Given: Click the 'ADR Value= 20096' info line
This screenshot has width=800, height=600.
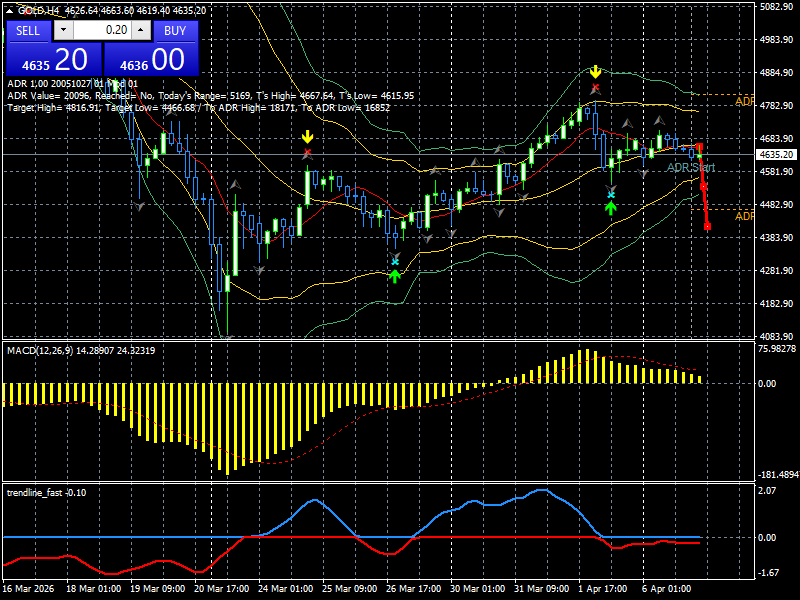Looking at the screenshot, I should coord(211,95).
